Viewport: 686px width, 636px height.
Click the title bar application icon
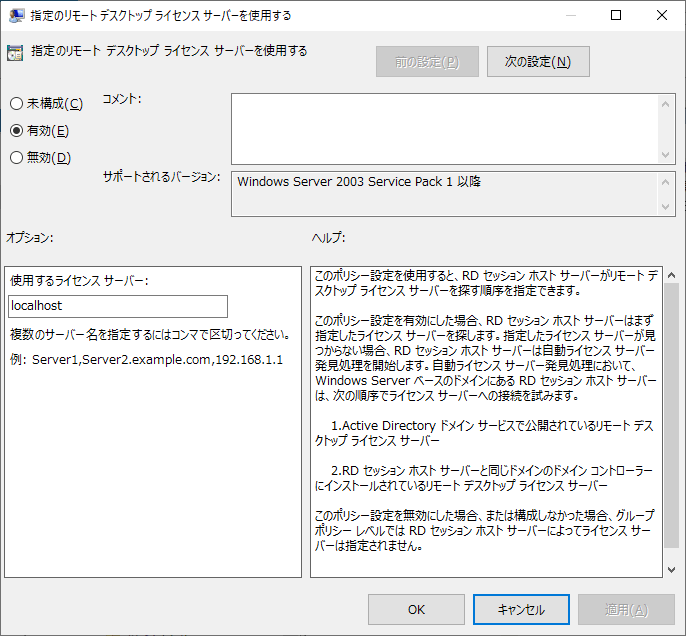click(x=16, y=16)
